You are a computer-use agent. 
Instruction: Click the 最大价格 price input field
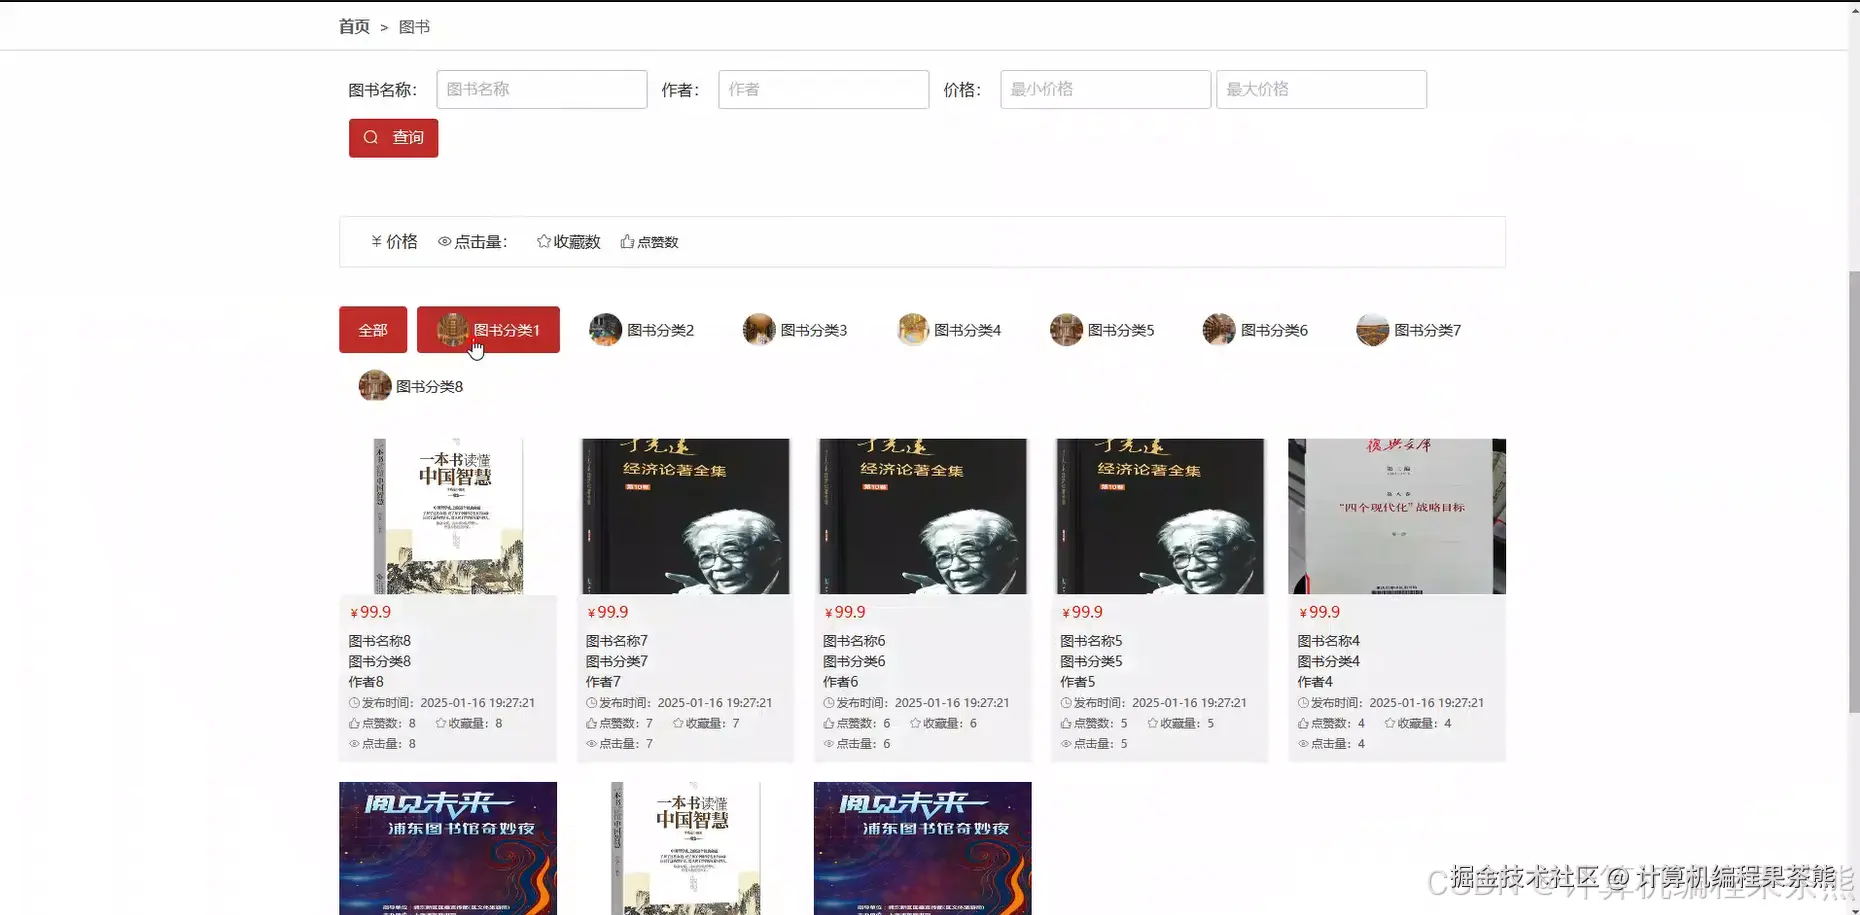(1321, 89)
